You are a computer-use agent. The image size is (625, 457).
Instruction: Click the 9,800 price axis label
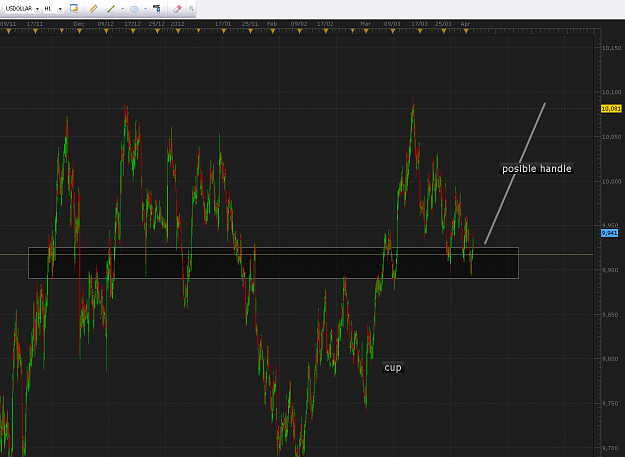click(610, 359)
